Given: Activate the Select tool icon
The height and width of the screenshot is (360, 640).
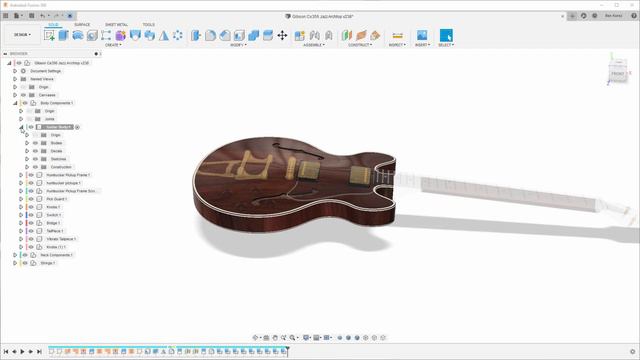Looking at the screenshot, I should (446, 36).
